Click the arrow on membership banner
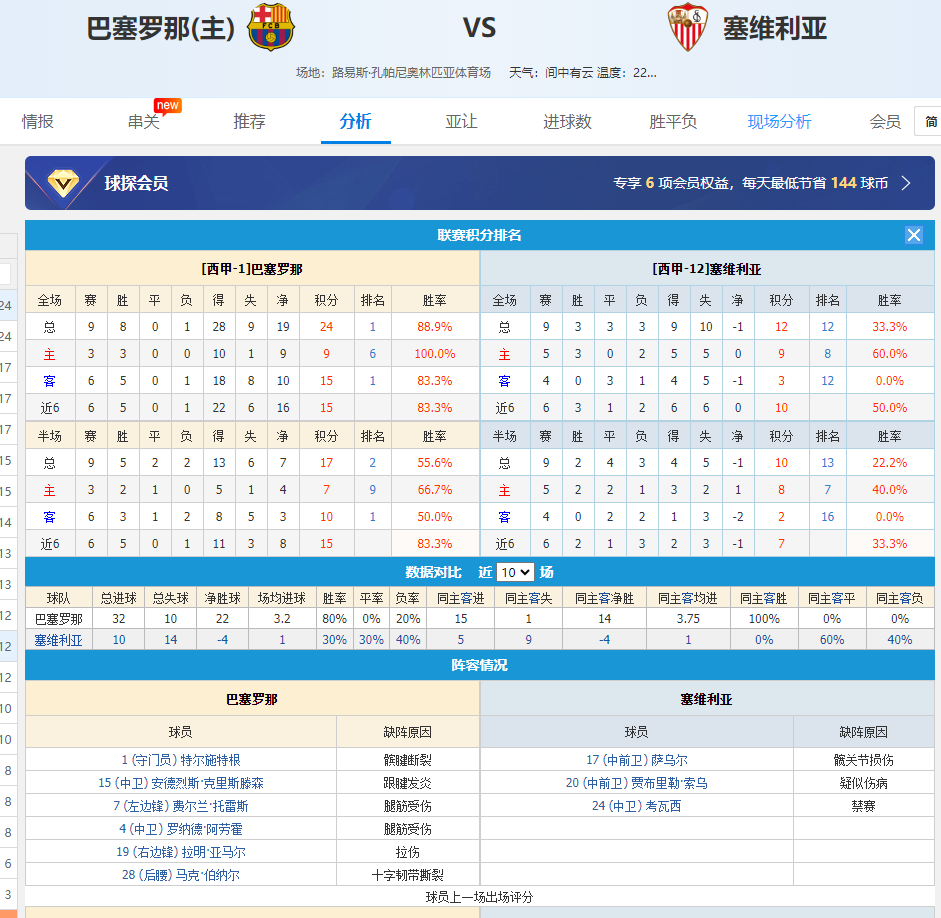Screen dimensions: 941x918 tap(906, 183)
